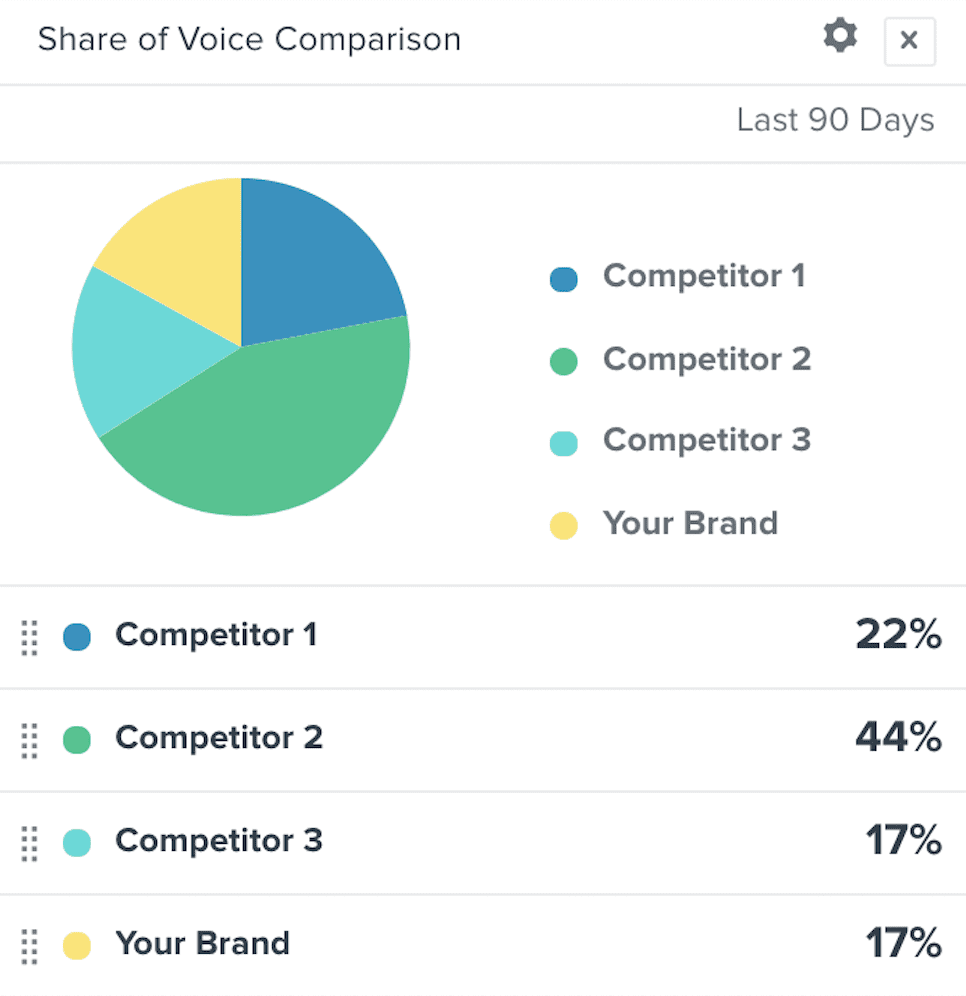Image resolution: width=966 pixels, height=996 pixels.
Task: Open the Last 90 Days date range selector
Action: [x=835, y=120]
